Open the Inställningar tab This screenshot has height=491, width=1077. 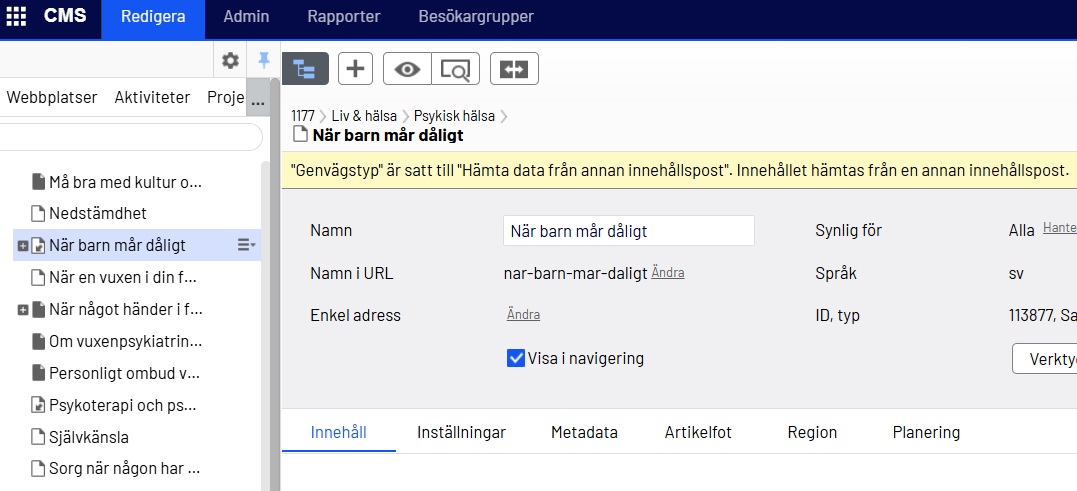461,433
